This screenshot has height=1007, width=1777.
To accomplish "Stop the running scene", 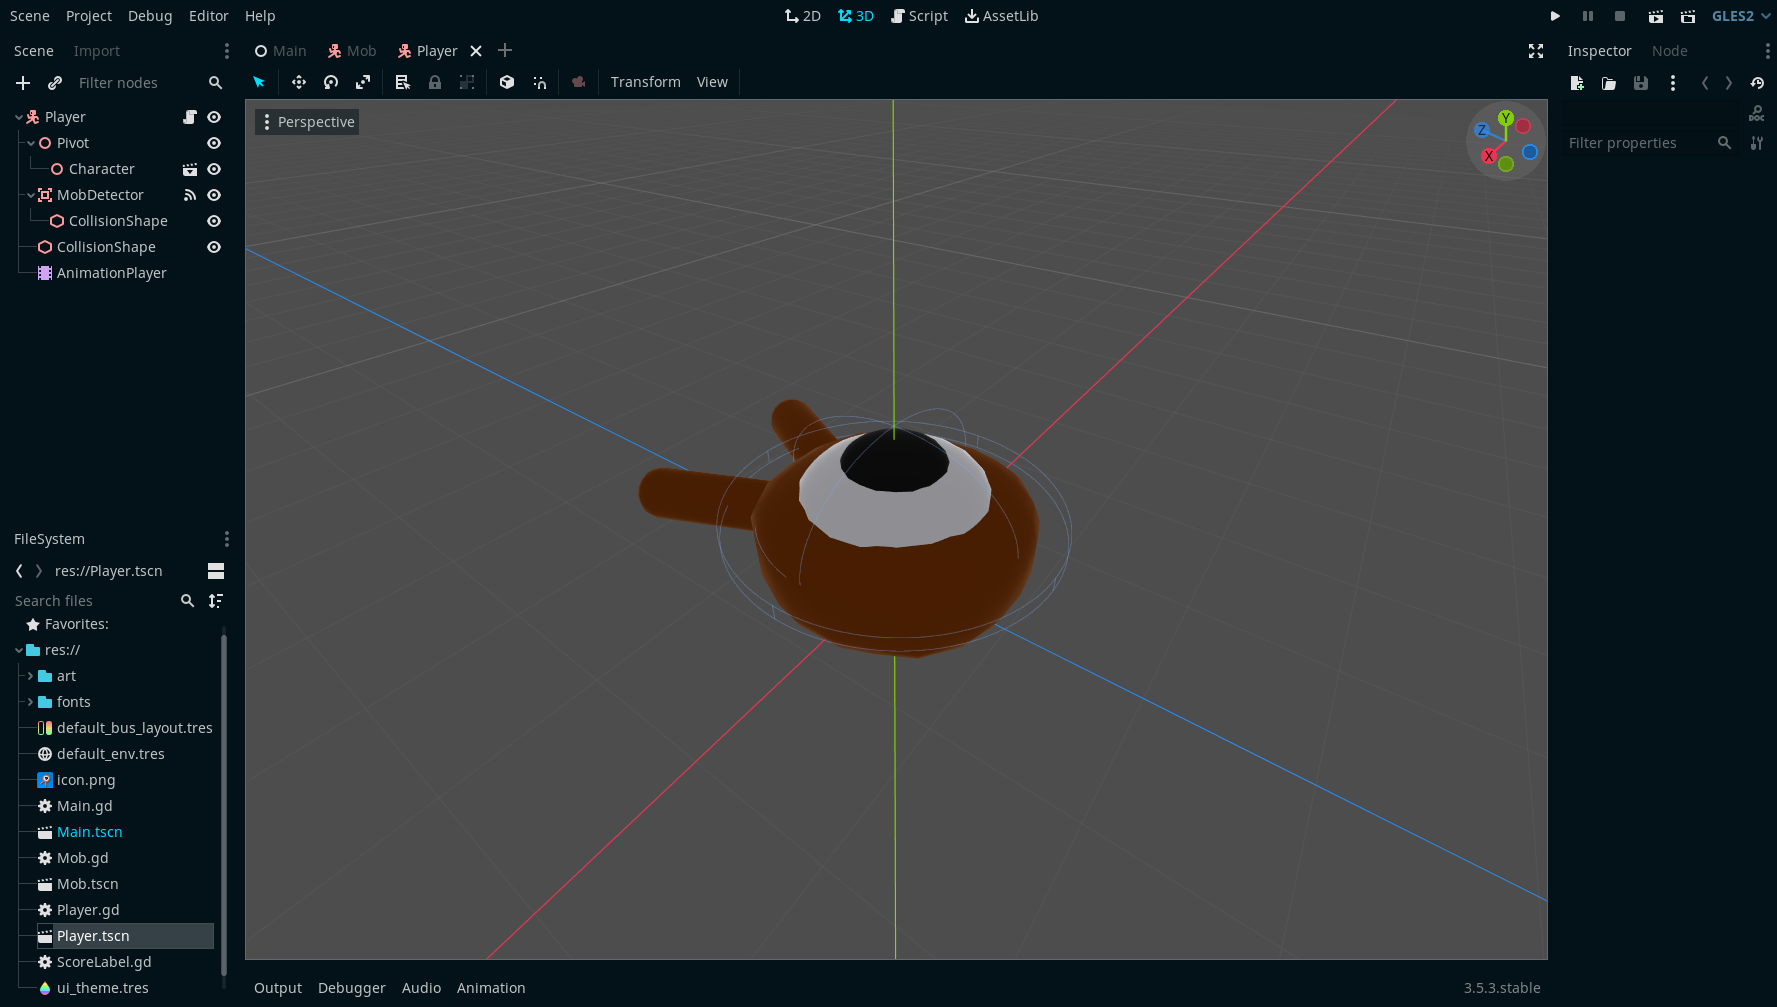I will tap(1620, 16).
